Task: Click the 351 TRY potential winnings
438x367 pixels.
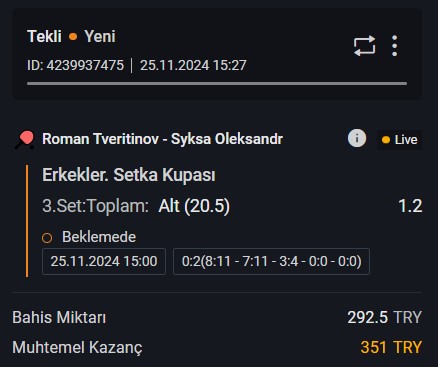Action: tap(391, 347)
